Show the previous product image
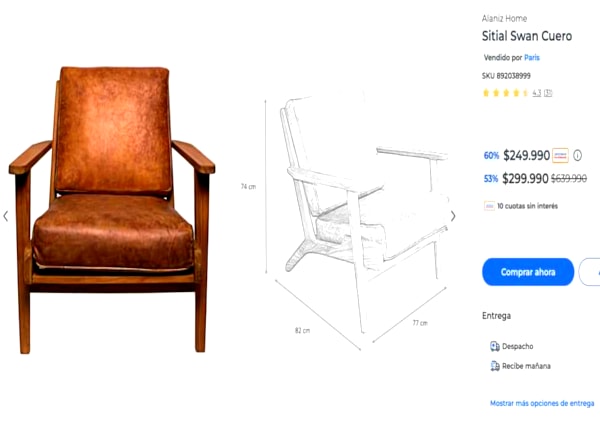600x430 pixels. [x=5, y=216]
